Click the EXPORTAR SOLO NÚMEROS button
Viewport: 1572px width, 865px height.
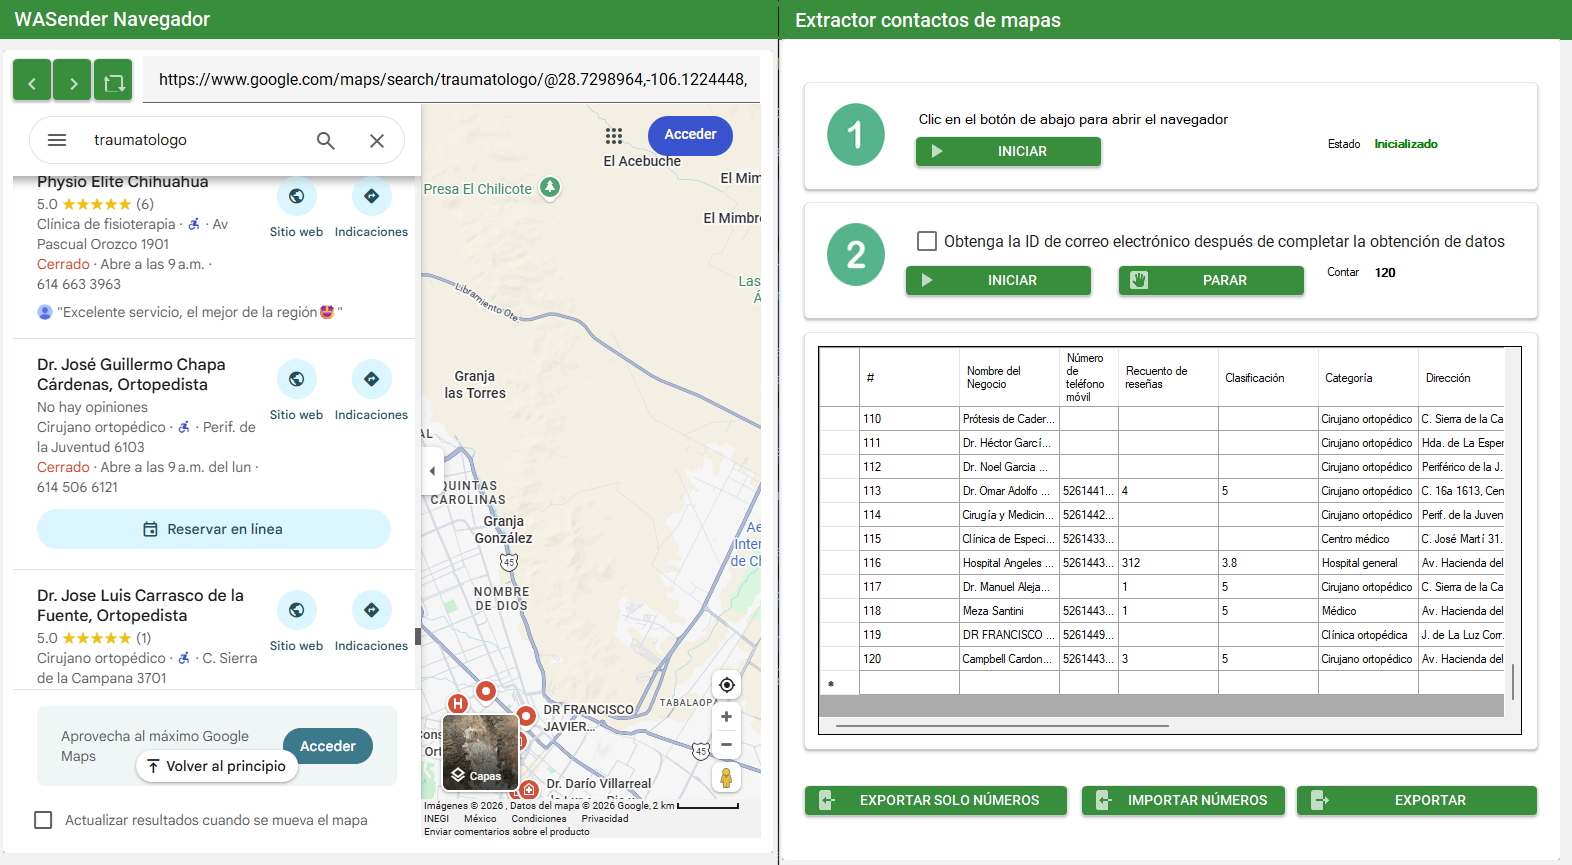pos(936,800)
